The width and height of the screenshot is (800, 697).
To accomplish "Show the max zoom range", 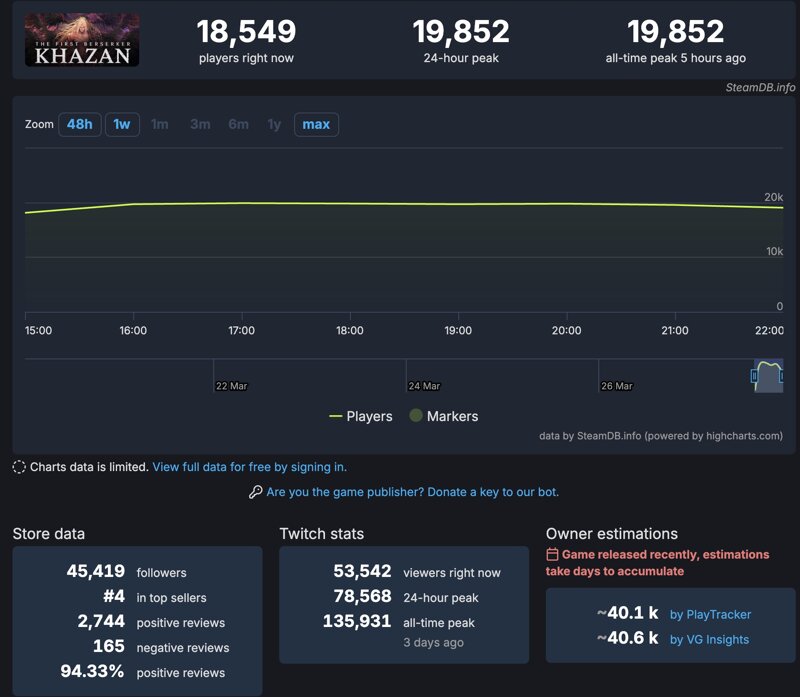I will point(316,125).
